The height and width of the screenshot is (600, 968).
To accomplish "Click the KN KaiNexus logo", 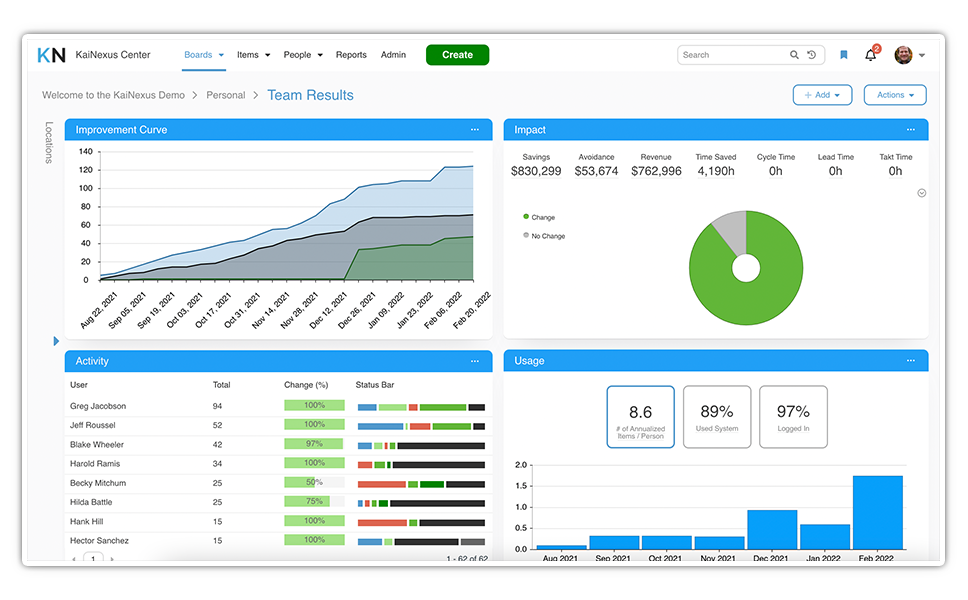I will [51, 55].
